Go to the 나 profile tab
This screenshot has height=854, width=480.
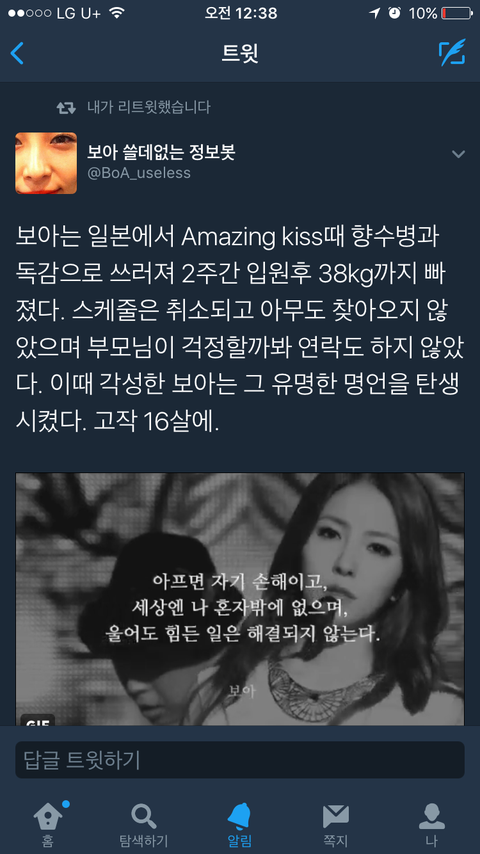432,823
